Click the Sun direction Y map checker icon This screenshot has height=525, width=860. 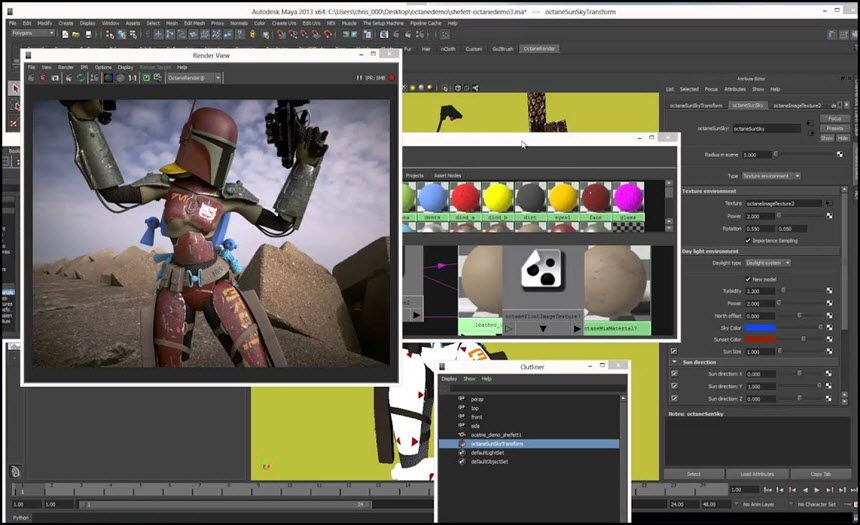coord(828,386)
